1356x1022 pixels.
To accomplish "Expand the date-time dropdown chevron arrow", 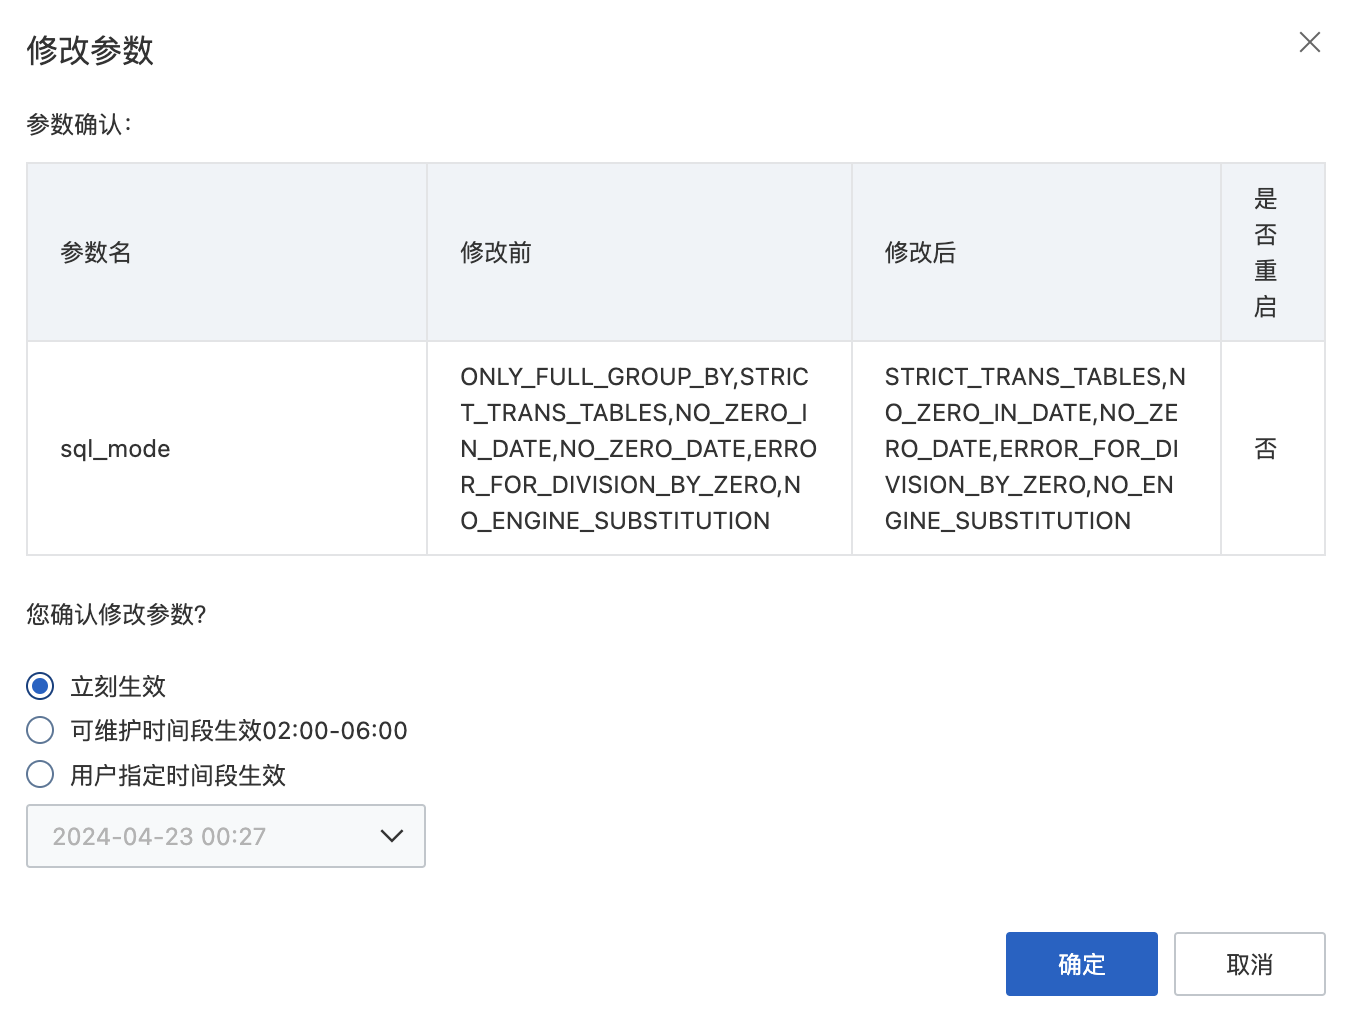I will (391, 836).
